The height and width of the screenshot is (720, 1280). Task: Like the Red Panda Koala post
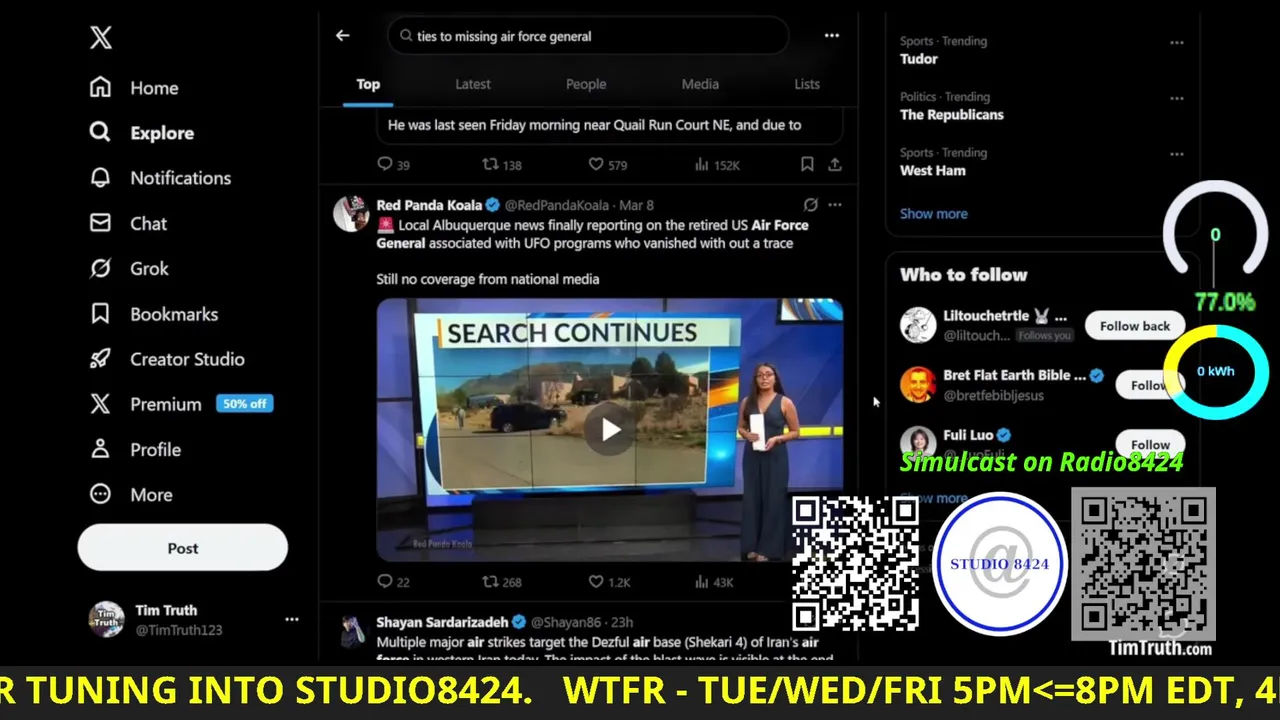pos(595,582)
